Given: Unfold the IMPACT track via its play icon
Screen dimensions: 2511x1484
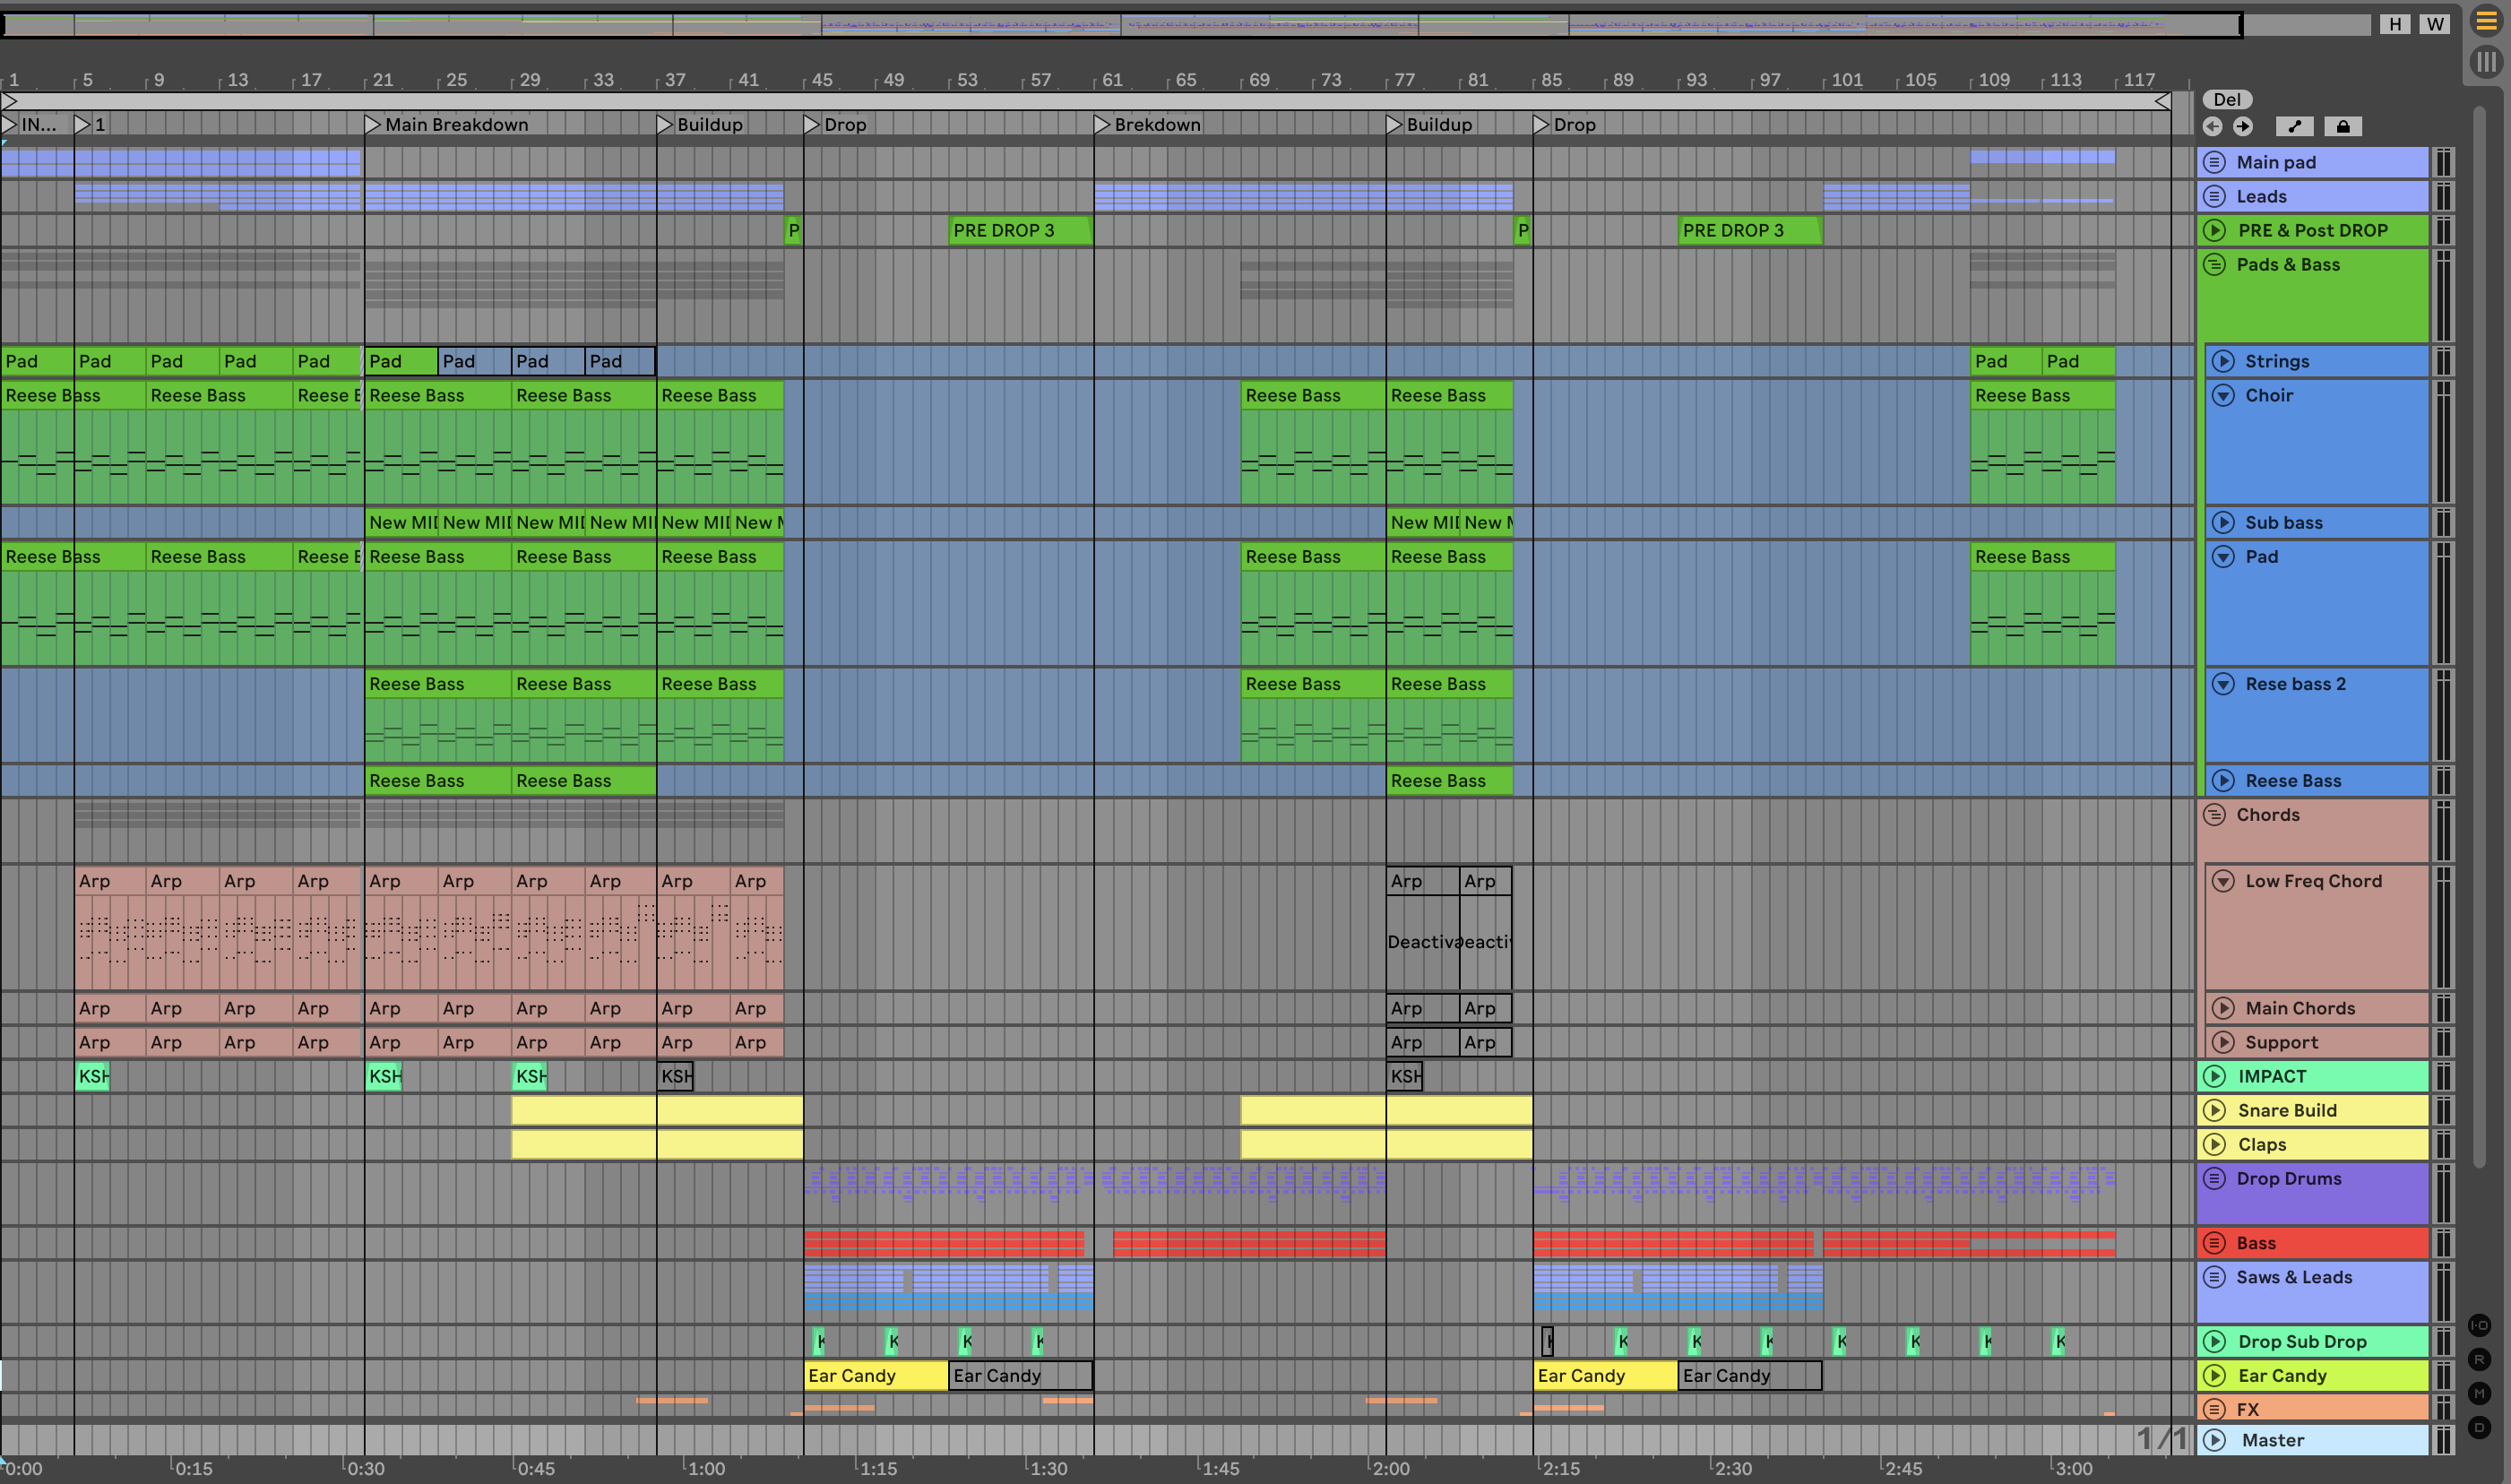Looking at the screenshot, I should tap(2215, 1076).
